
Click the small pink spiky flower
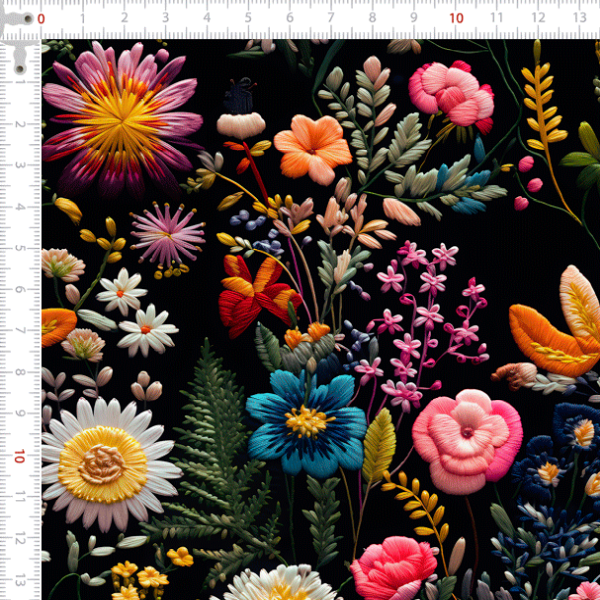pos(166,236)
